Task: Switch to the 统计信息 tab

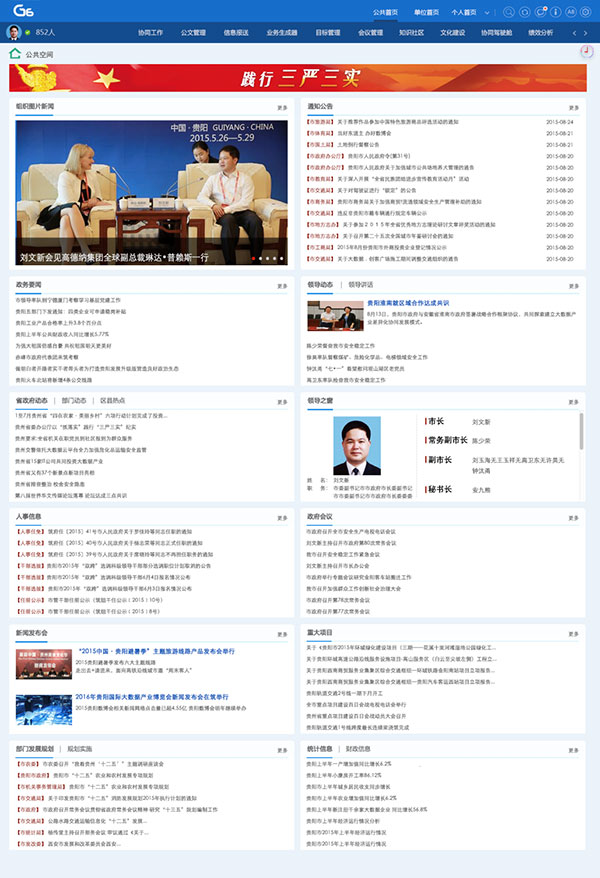Action: click(320, 749)
